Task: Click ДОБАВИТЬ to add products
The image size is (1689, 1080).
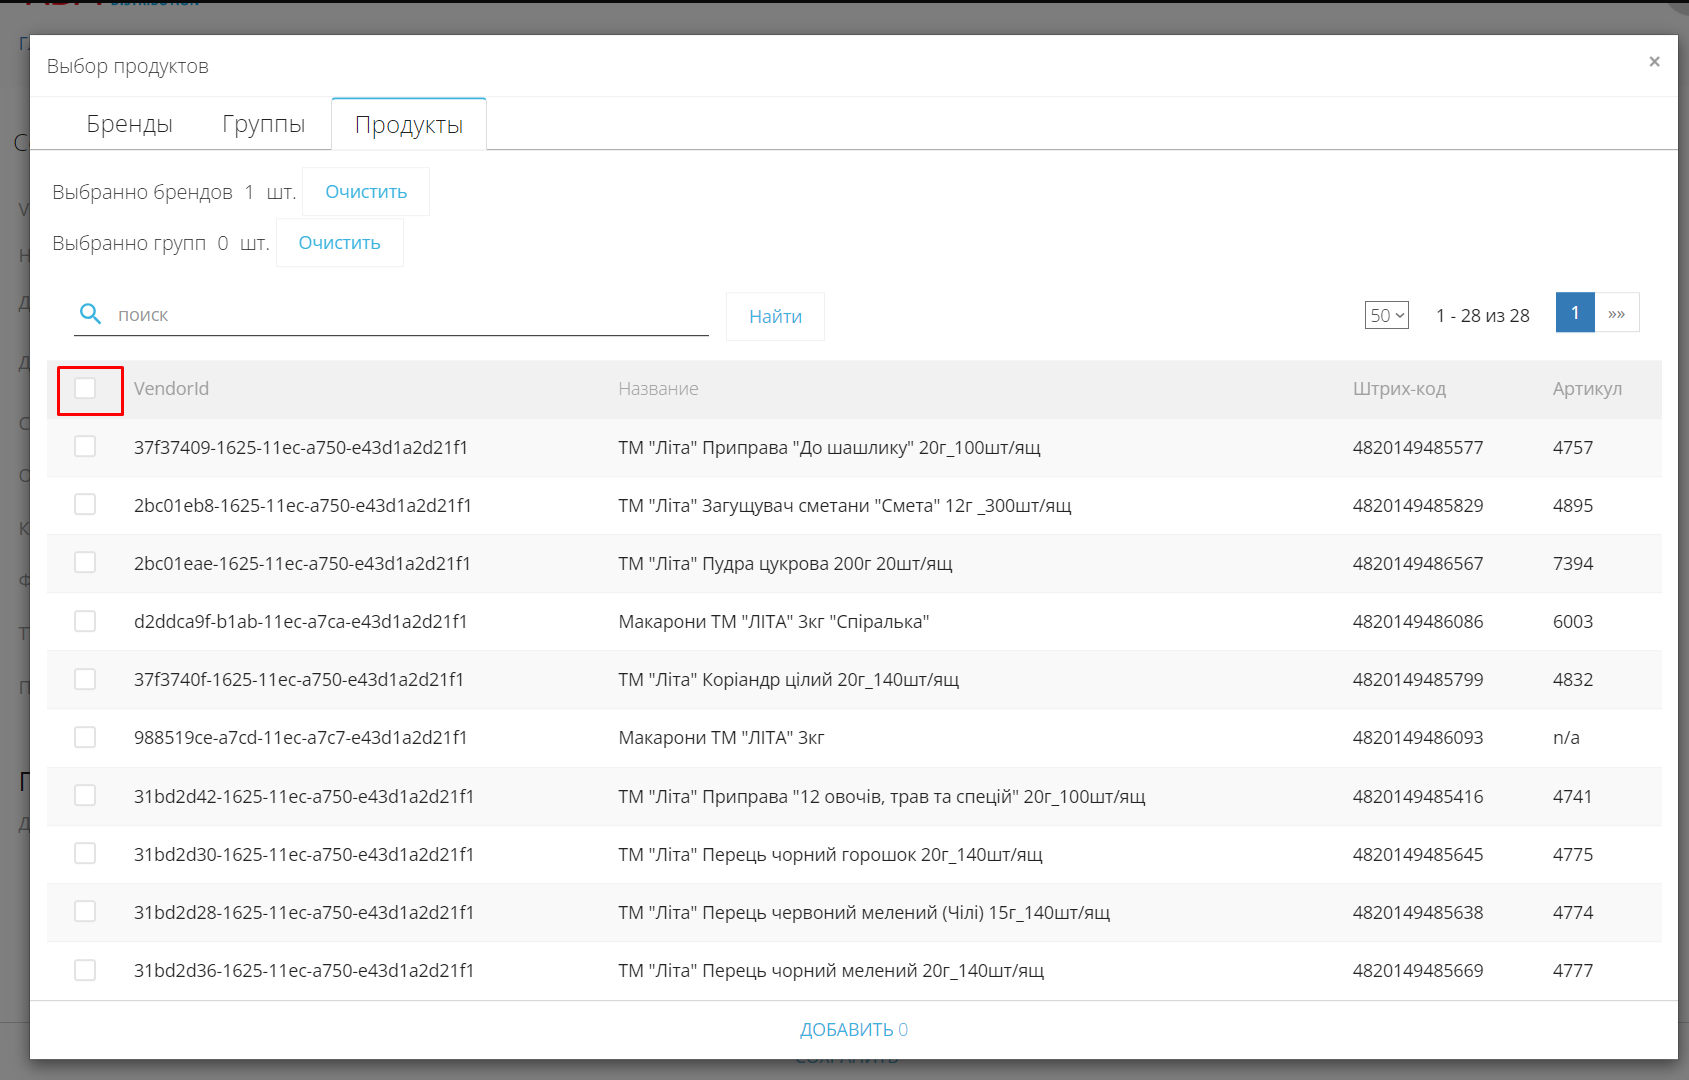Action: coord(854,1030)
